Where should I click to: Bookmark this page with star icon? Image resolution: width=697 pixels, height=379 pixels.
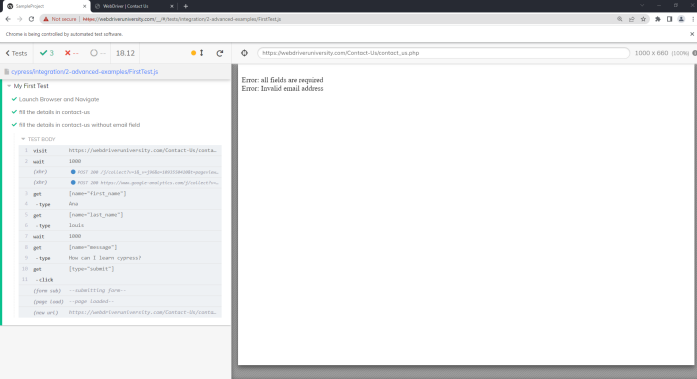(643, 19)
